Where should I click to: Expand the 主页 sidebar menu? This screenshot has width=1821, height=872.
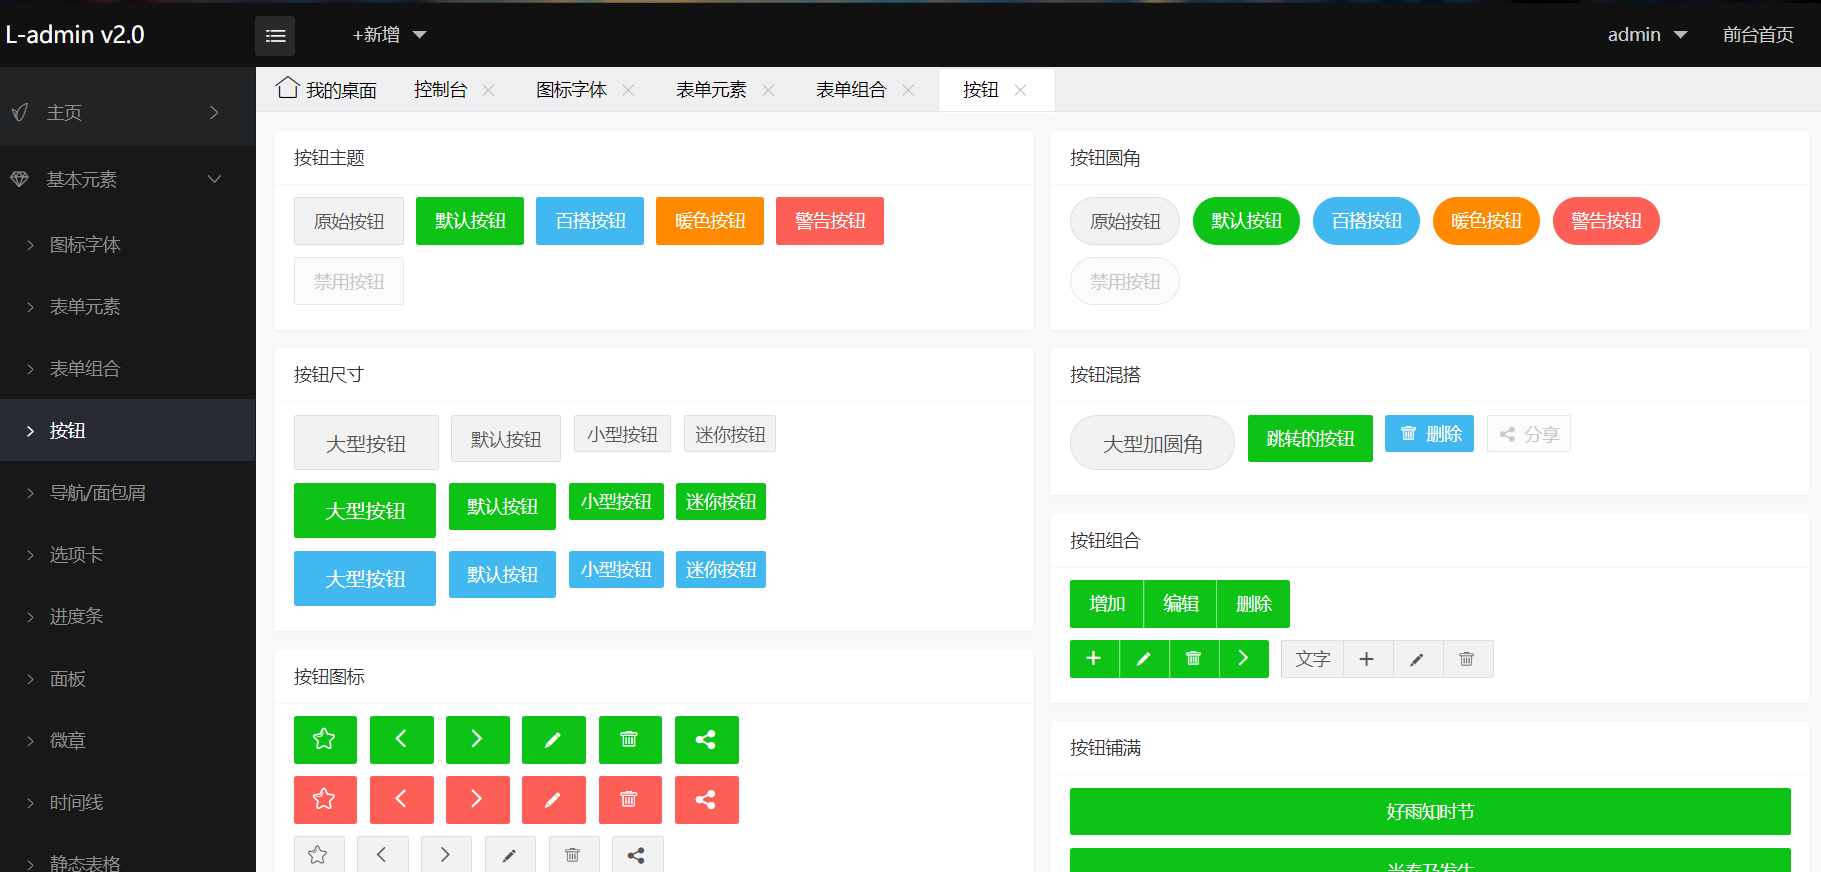[x=127, y=113]
